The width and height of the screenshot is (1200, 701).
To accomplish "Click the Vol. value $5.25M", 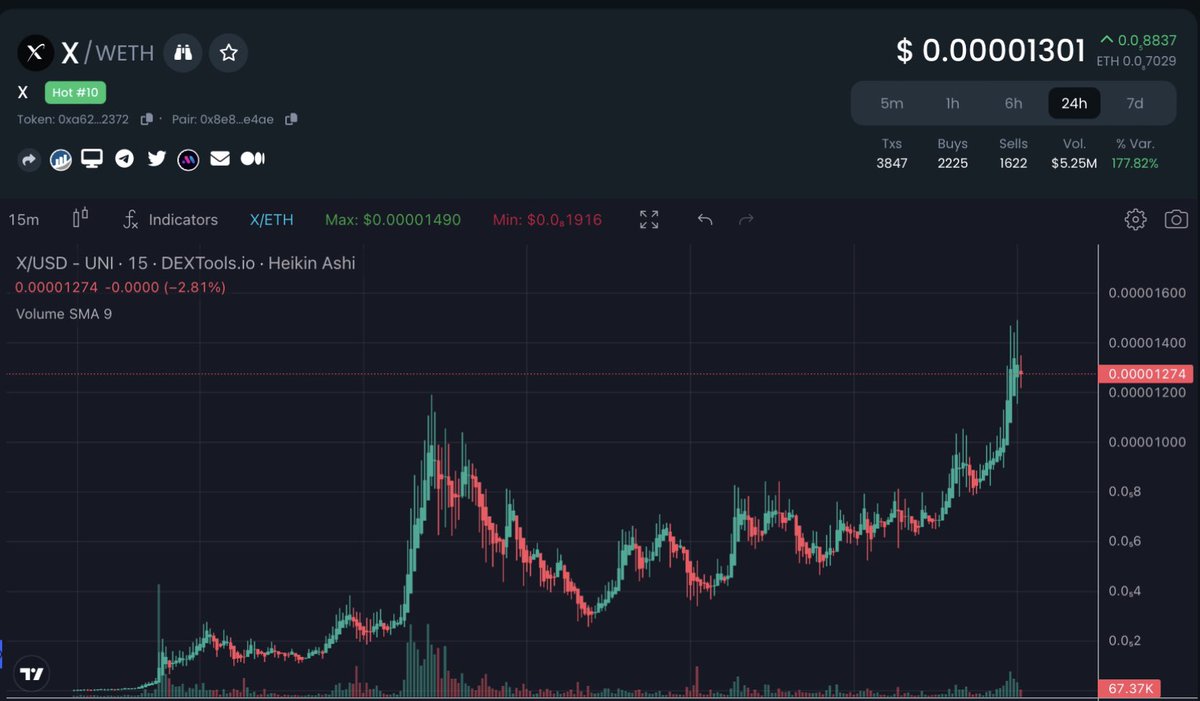I will pyautogui.click(x=1073, y=163).
